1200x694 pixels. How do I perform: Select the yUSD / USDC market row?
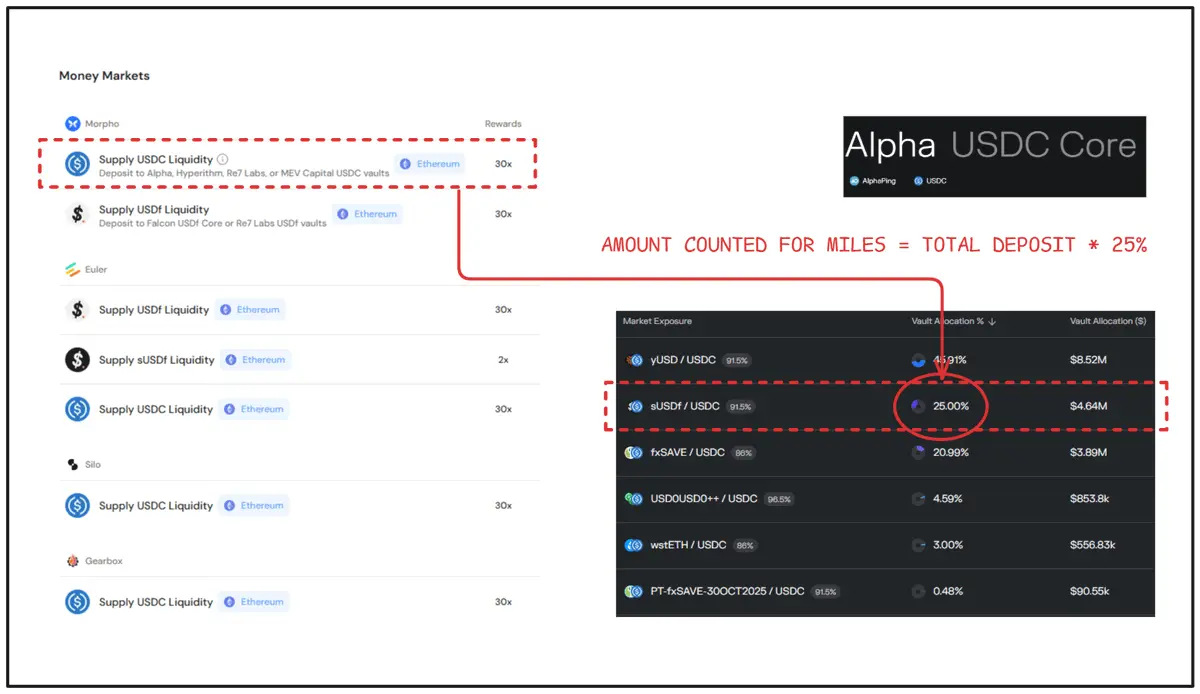pyautogui.click(x=885, y=360)
